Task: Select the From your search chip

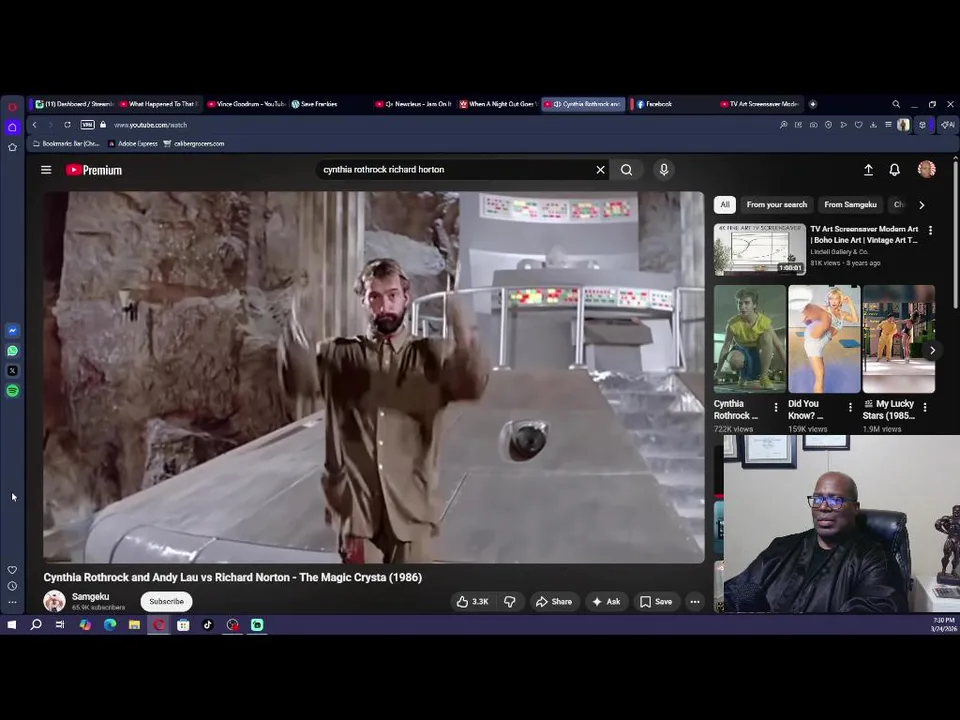Action: [776, 204]
